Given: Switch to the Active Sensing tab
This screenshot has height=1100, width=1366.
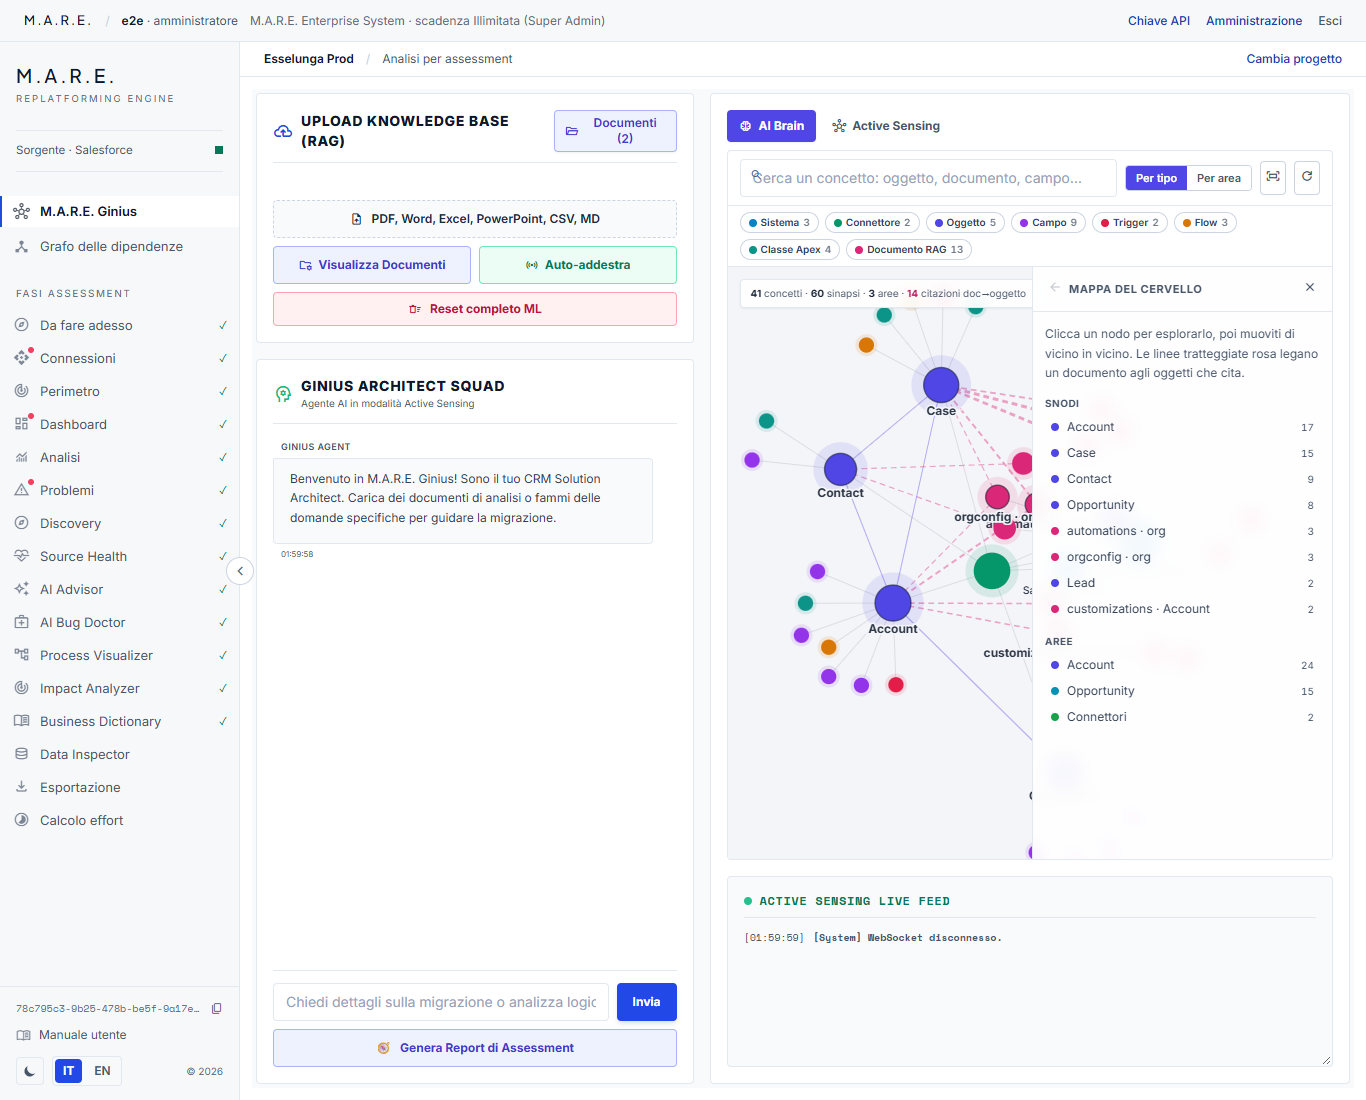Looking at the screenshot, I should point(886,126).
